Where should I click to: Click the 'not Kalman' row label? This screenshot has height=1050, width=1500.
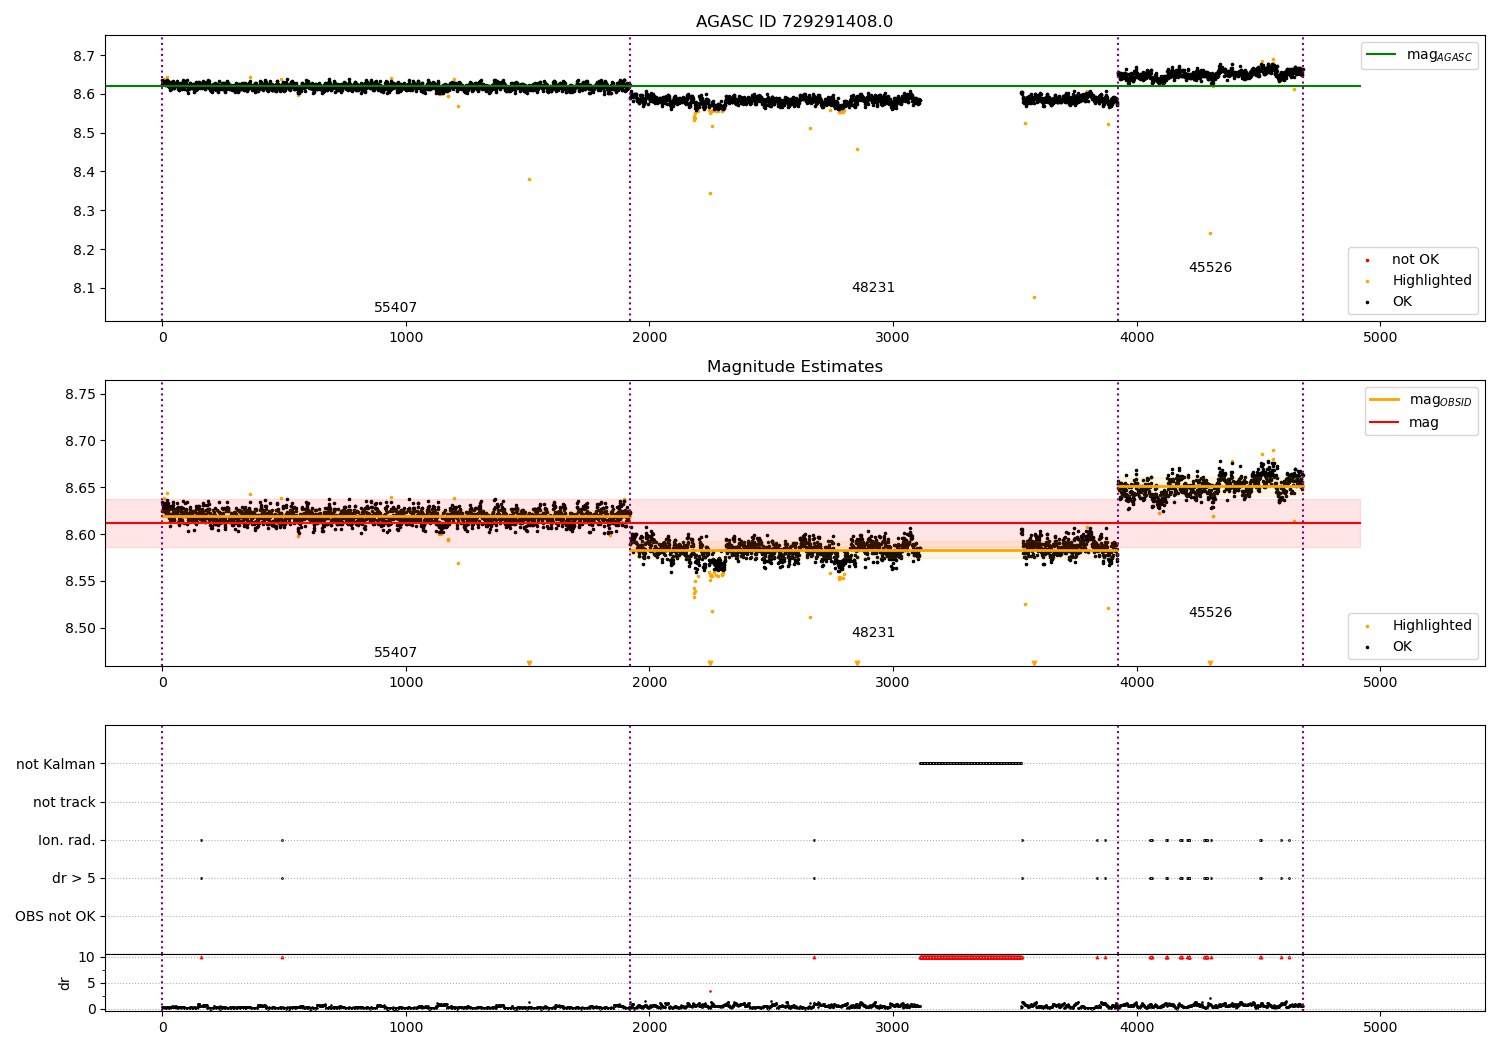coord(56,765)
